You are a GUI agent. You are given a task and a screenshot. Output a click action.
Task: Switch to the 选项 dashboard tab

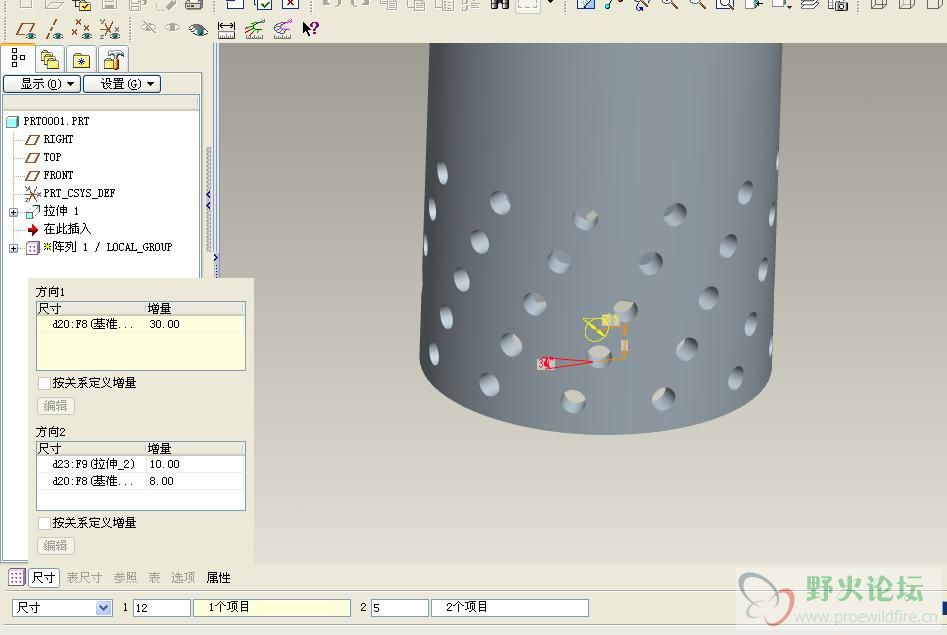tap(182, 578)
